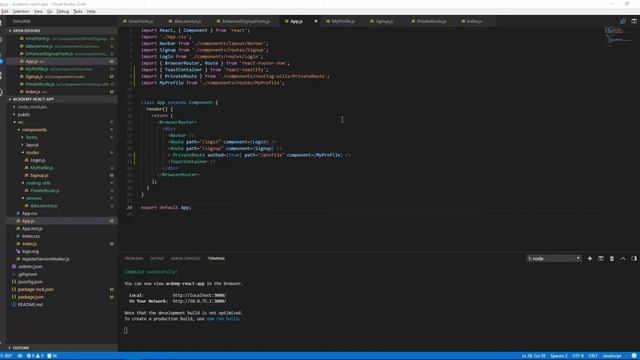
Task: Open Login.js in the routes folder
Action: [38, 160]
